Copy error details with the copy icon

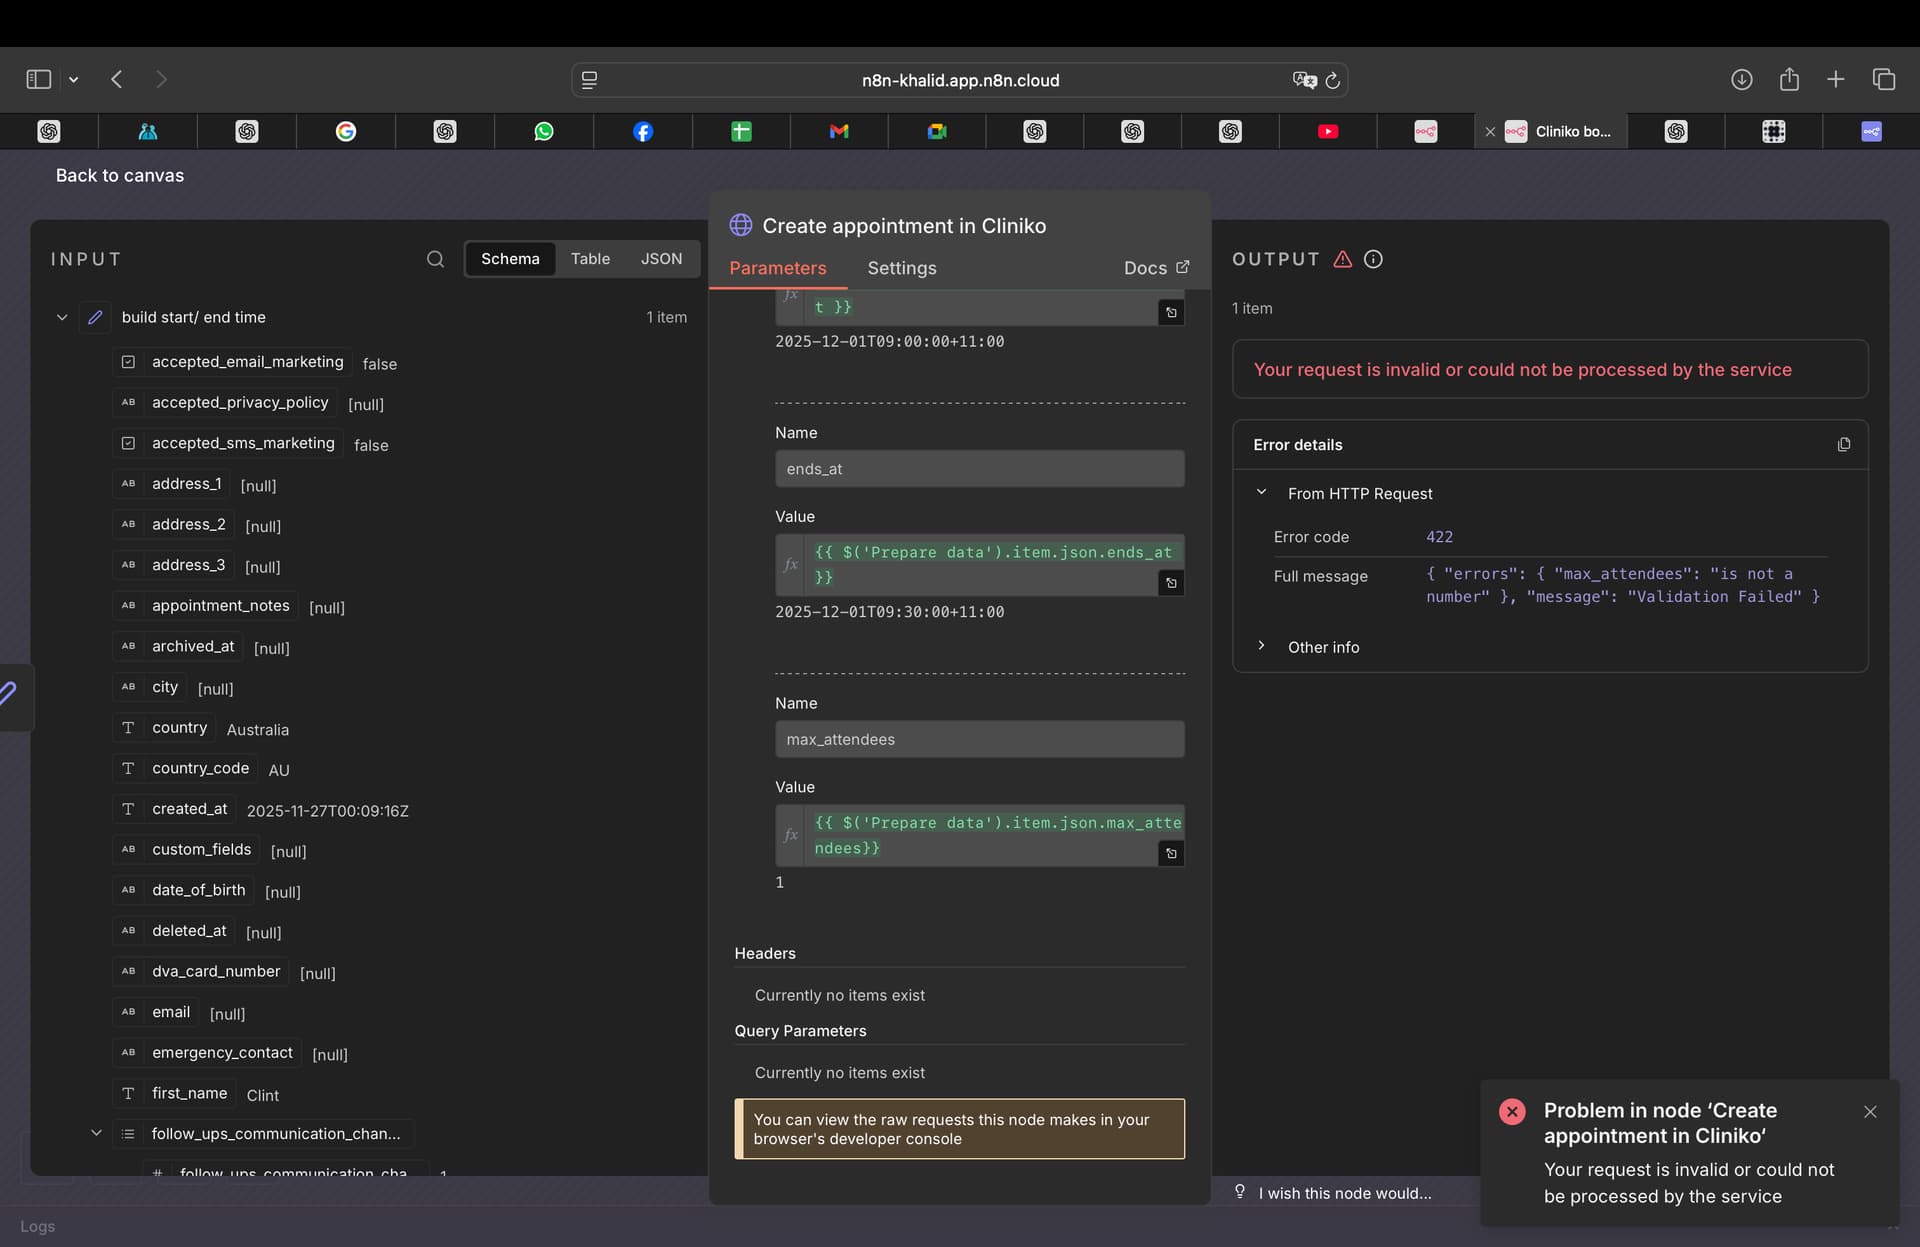pos(1843,444)
